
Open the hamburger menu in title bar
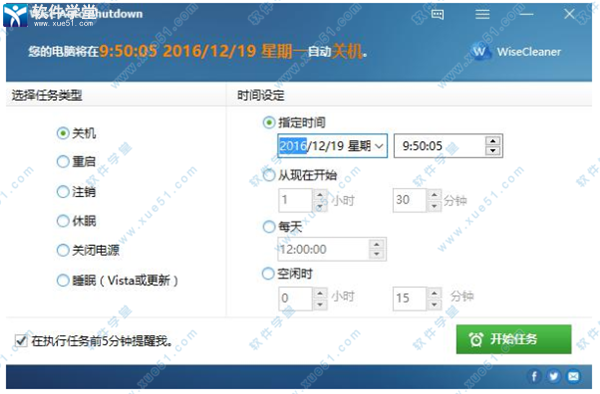click(x=482, y=15)
